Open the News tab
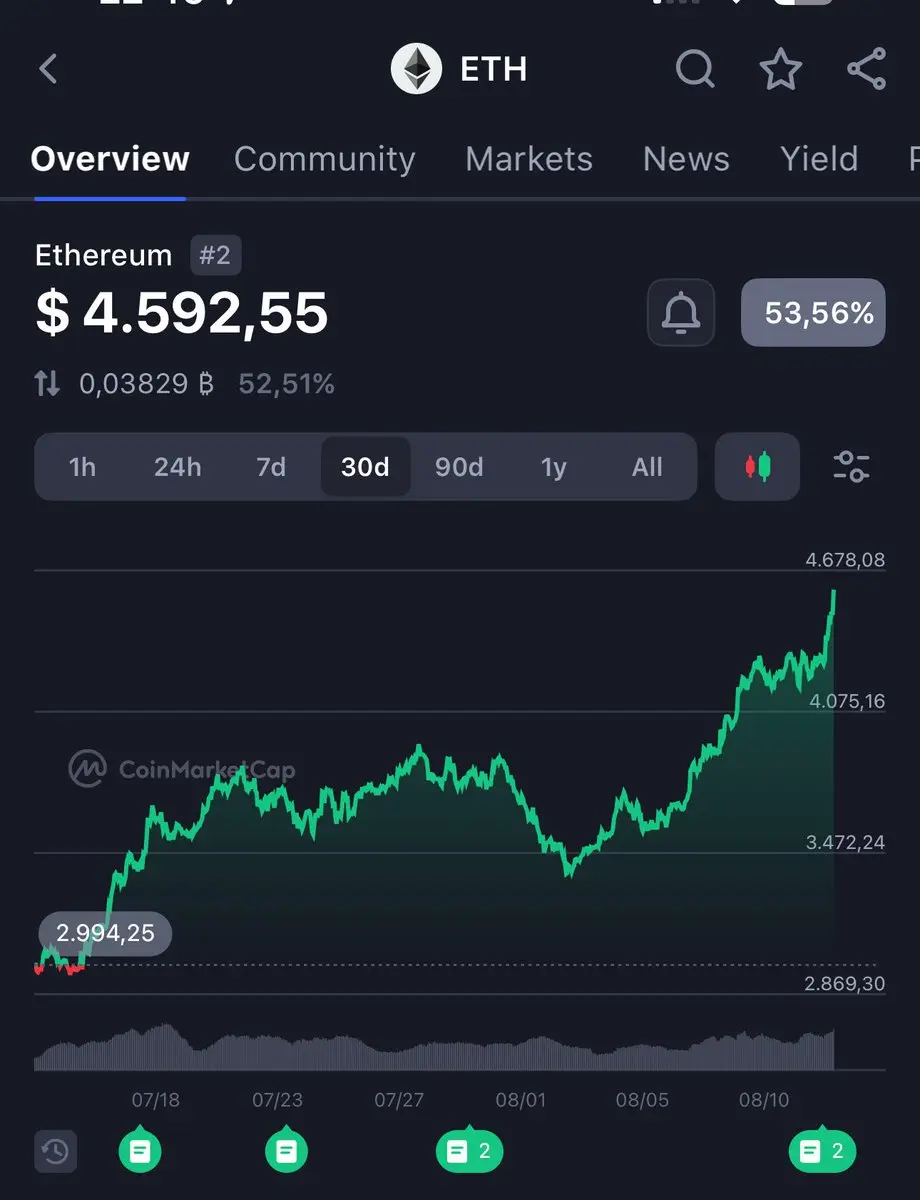 coord(686,159)
